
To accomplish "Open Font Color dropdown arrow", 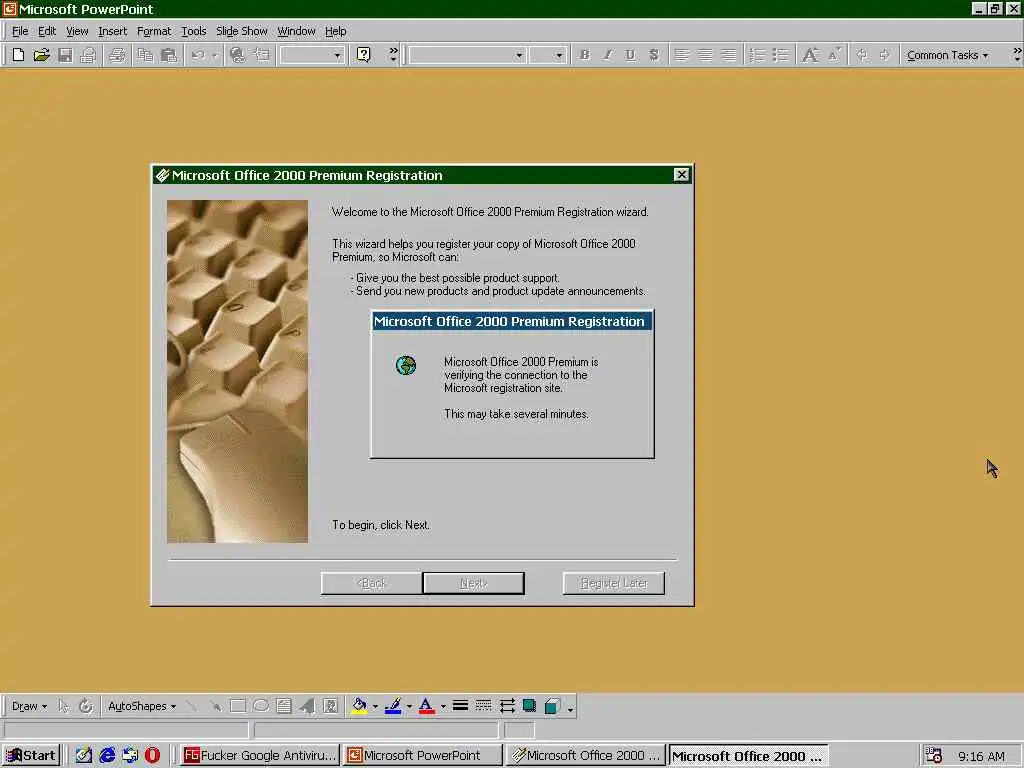I will pyautogui.click(x=443, y=706).
